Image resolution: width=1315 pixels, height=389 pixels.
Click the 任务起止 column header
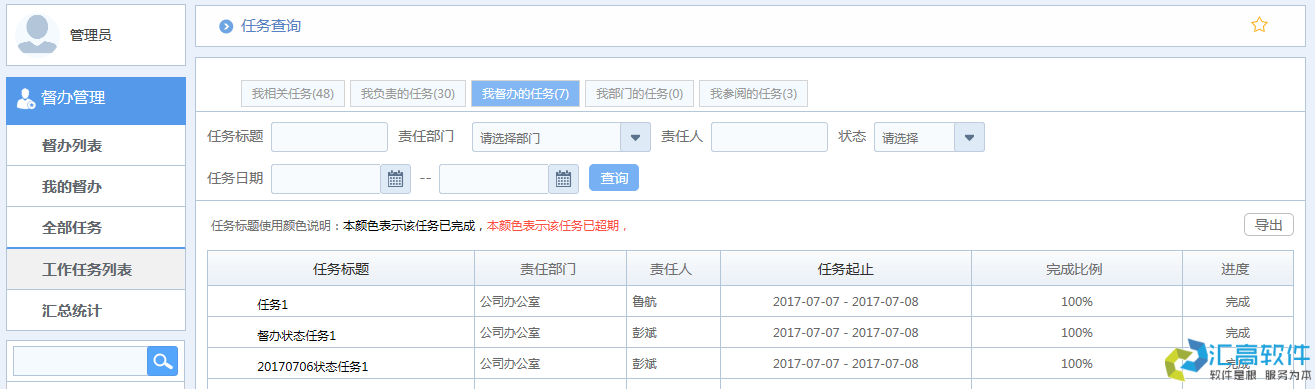[845, 269]
